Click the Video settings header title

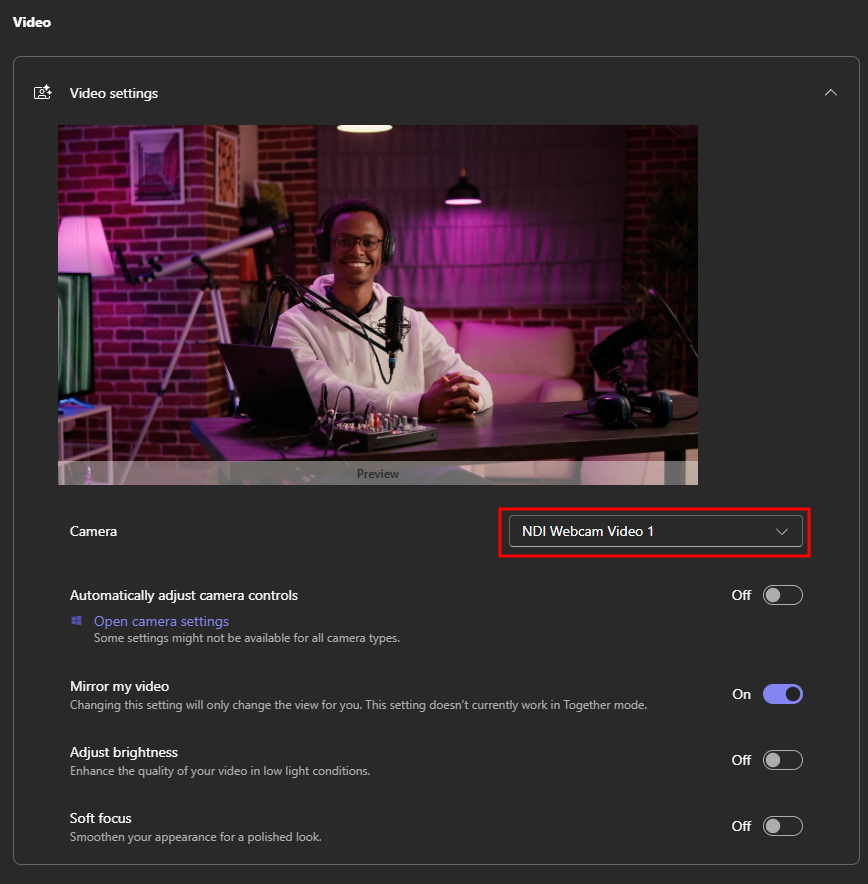coord(114,93)
